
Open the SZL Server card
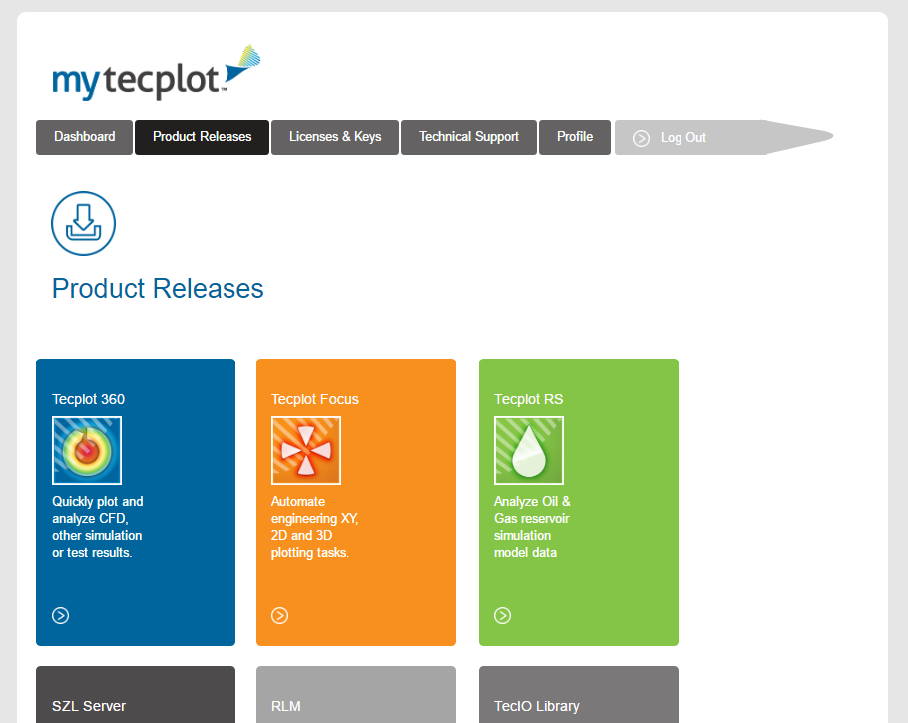(136, 694)
